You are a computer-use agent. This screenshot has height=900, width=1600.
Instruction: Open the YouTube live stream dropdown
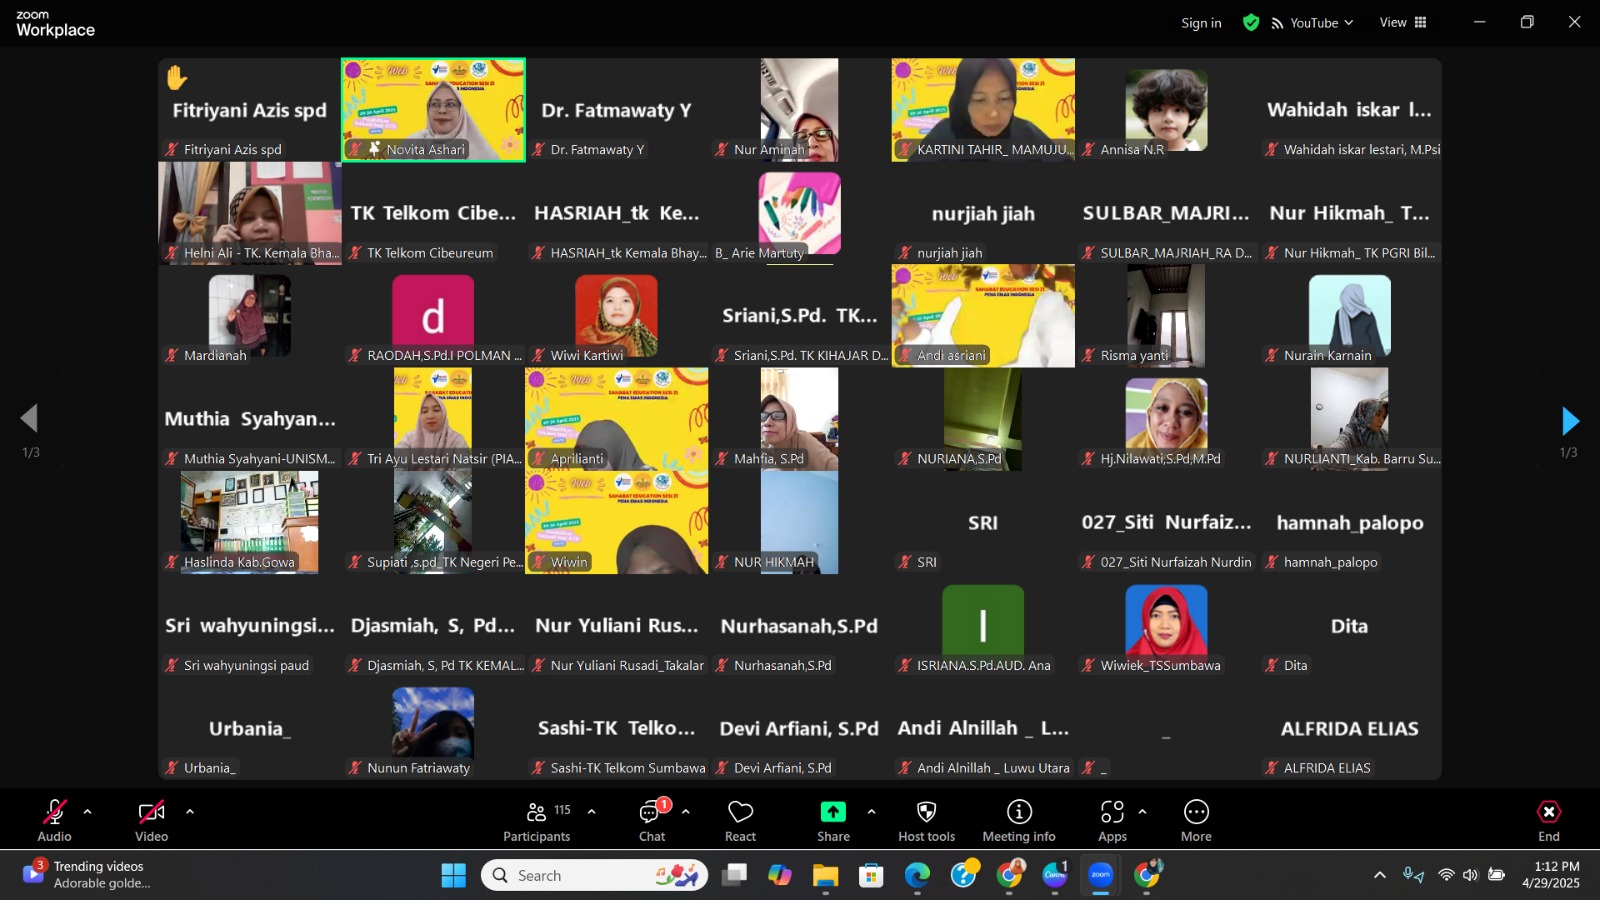[1313, 23]
